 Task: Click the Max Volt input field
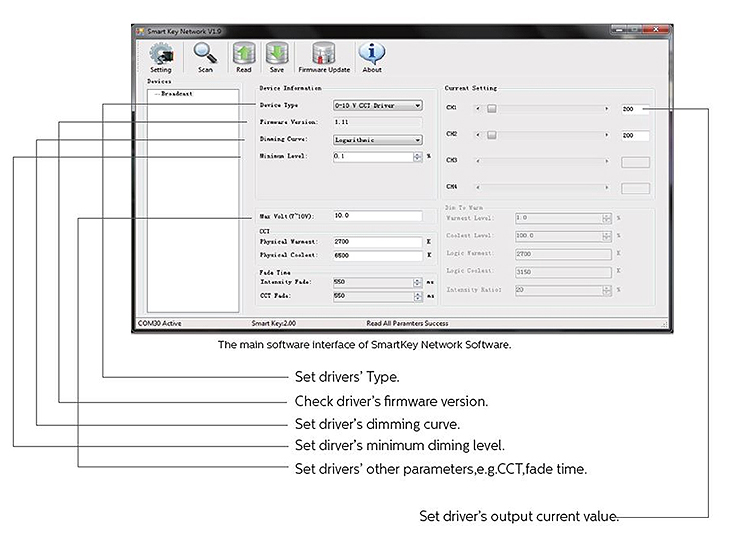click(x=378, y=216)
